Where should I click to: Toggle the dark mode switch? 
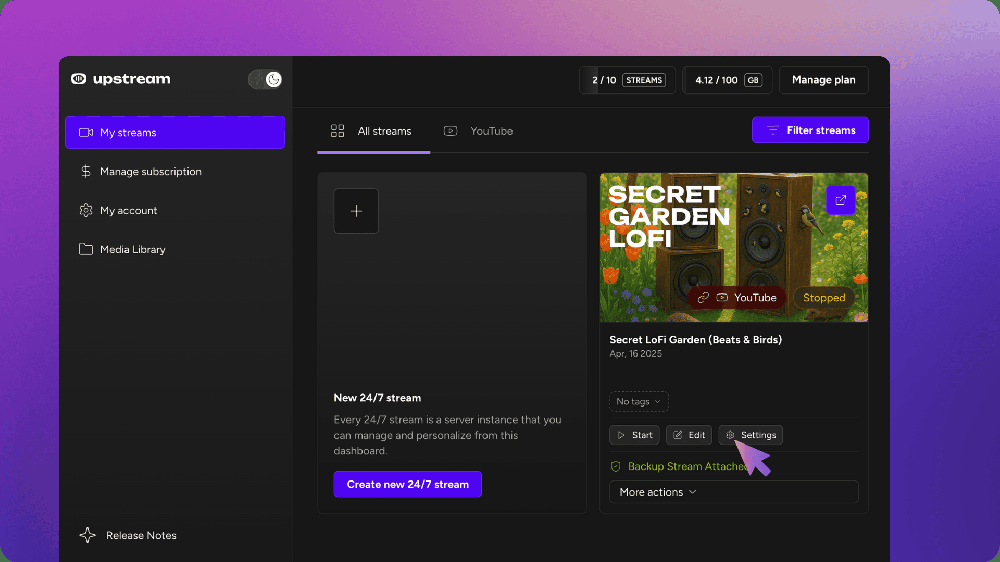pos(265,79)
